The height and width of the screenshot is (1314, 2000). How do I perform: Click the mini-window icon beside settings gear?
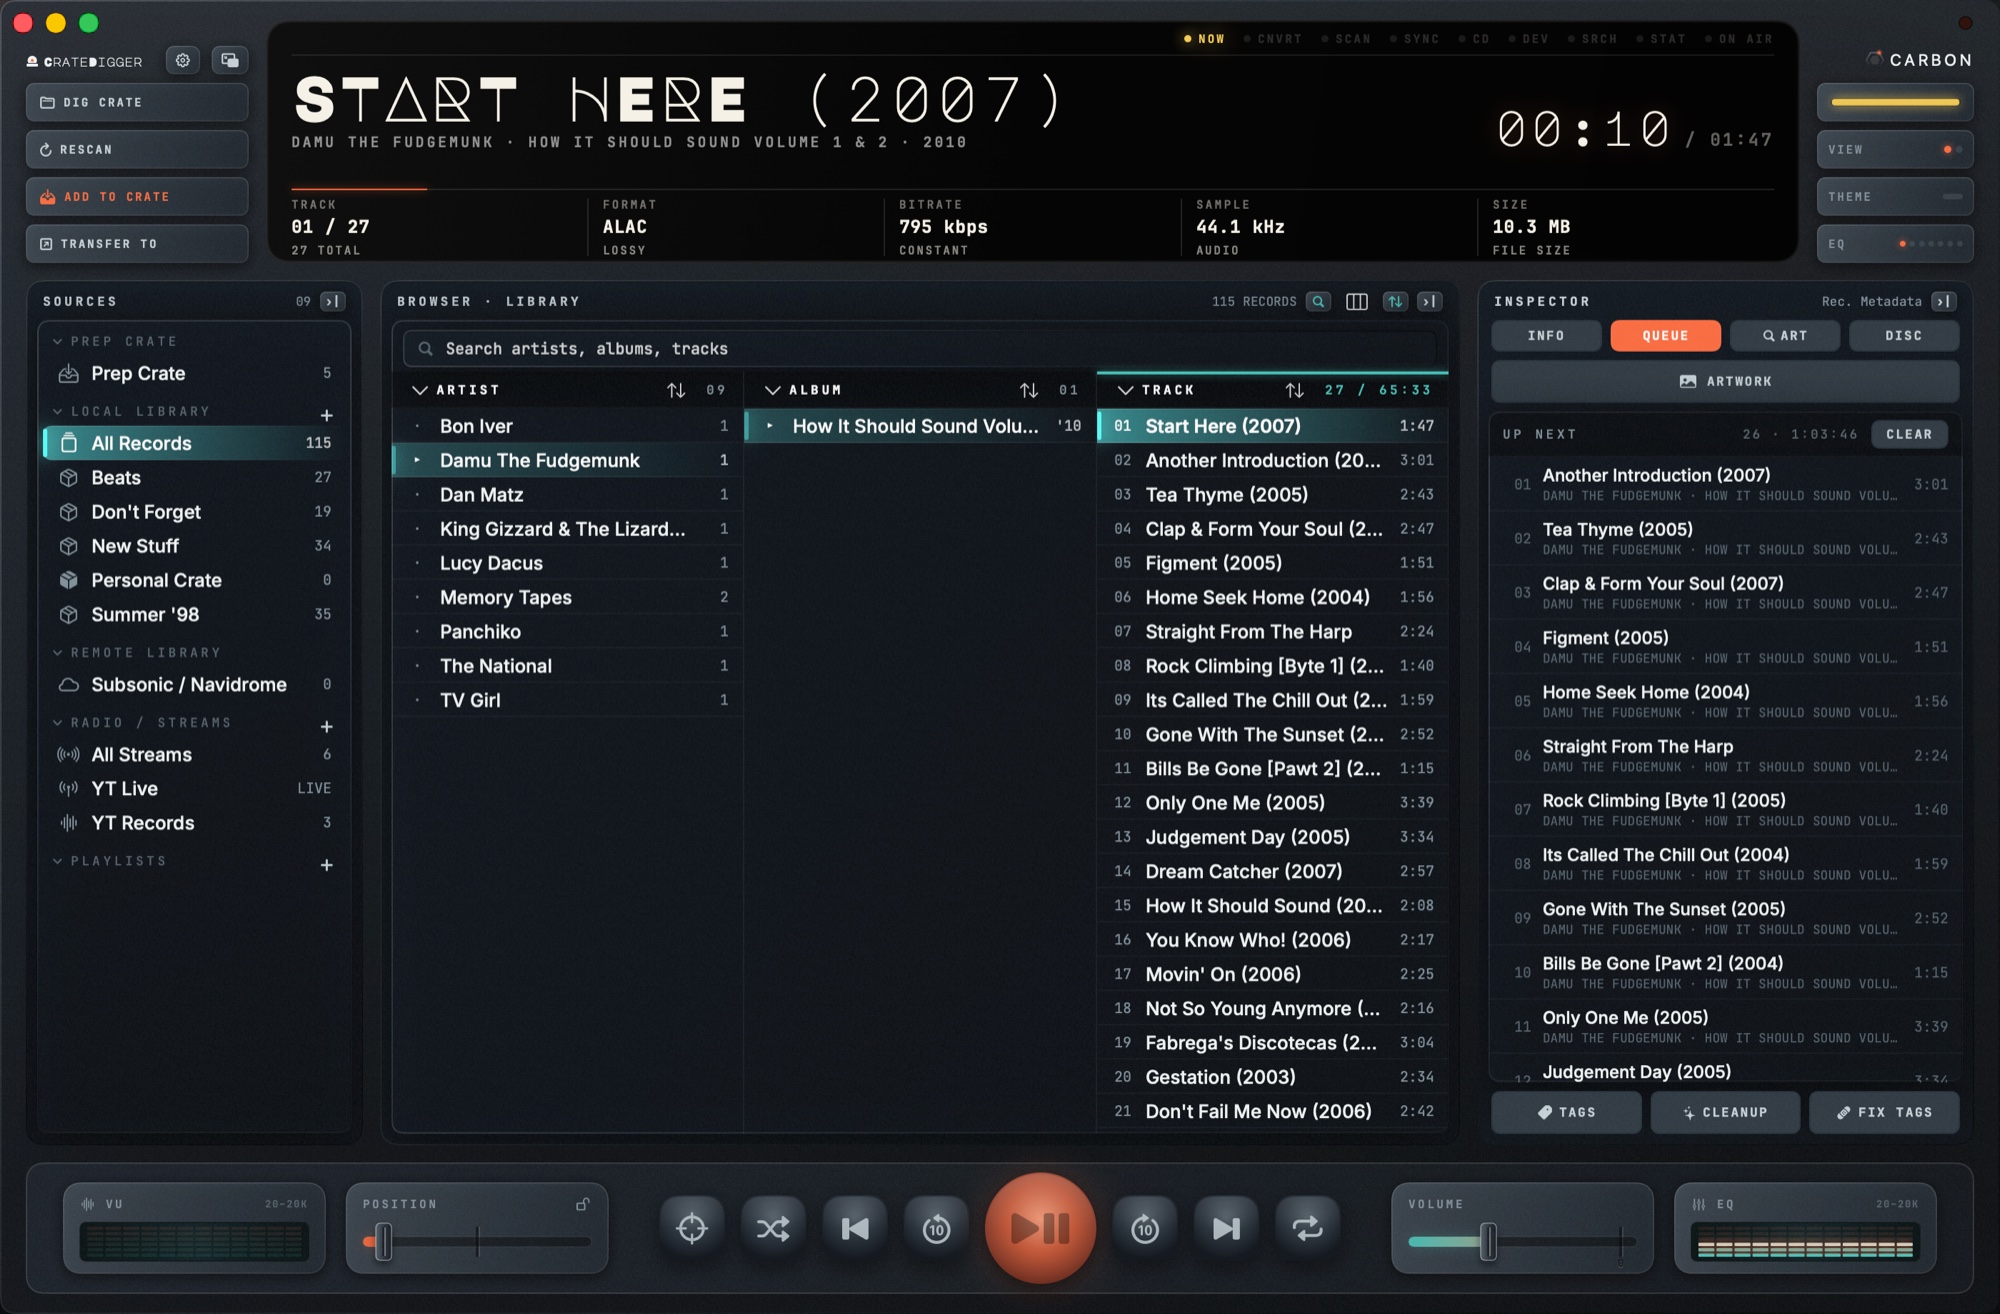(230, 61)
